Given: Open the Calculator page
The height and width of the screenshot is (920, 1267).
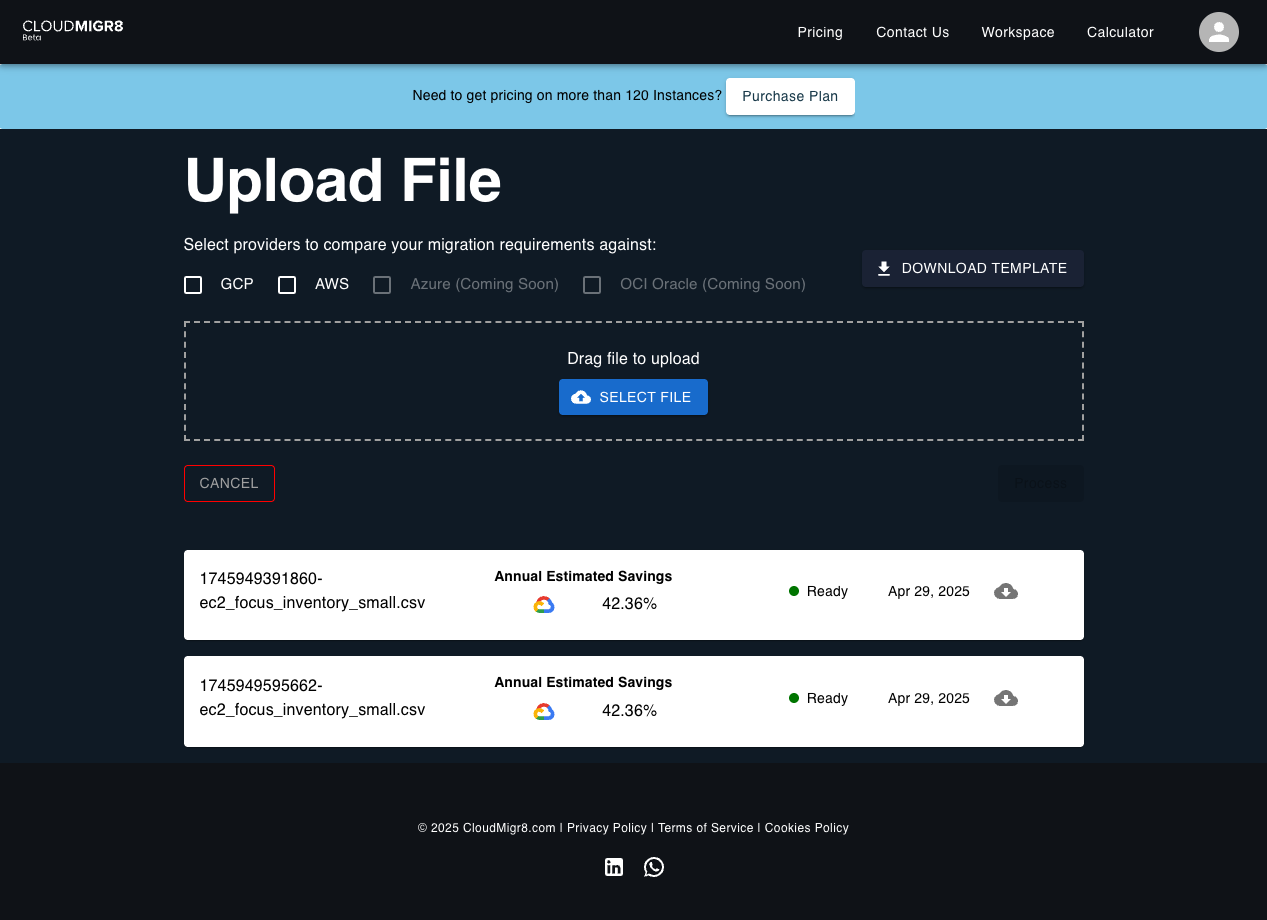Looking at the screenshot, I should point(1120,32).
